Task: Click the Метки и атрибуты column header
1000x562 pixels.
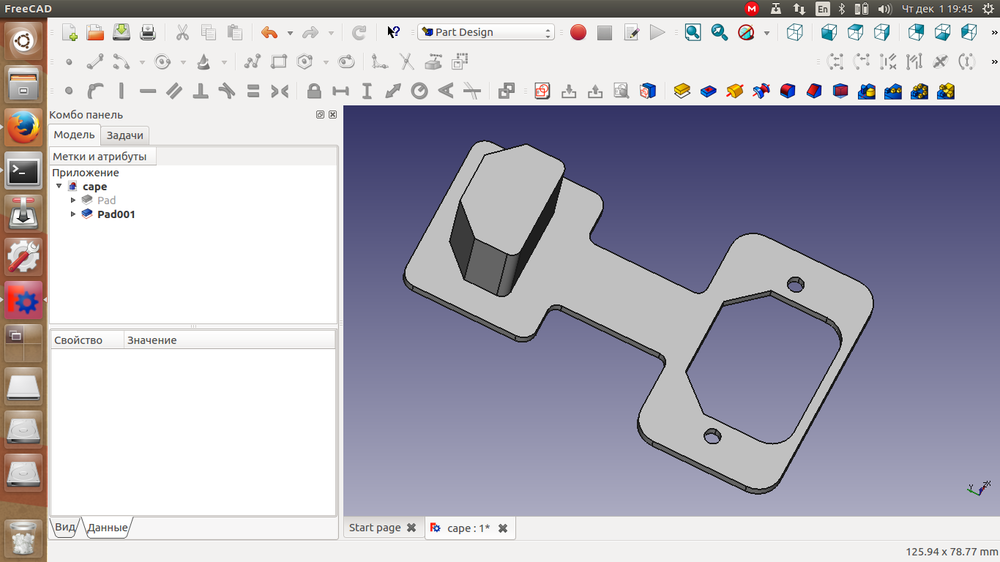Action: 100,156
